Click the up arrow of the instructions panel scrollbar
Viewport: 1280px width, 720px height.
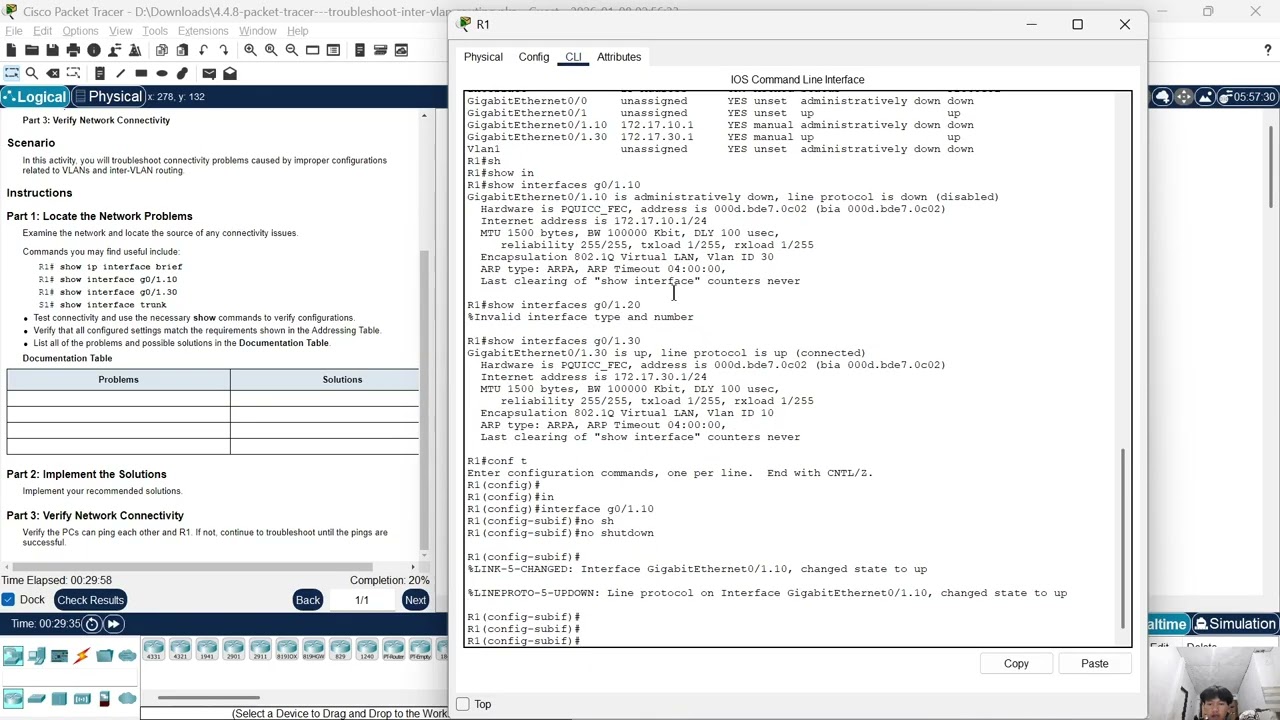(x=424, y=117)
